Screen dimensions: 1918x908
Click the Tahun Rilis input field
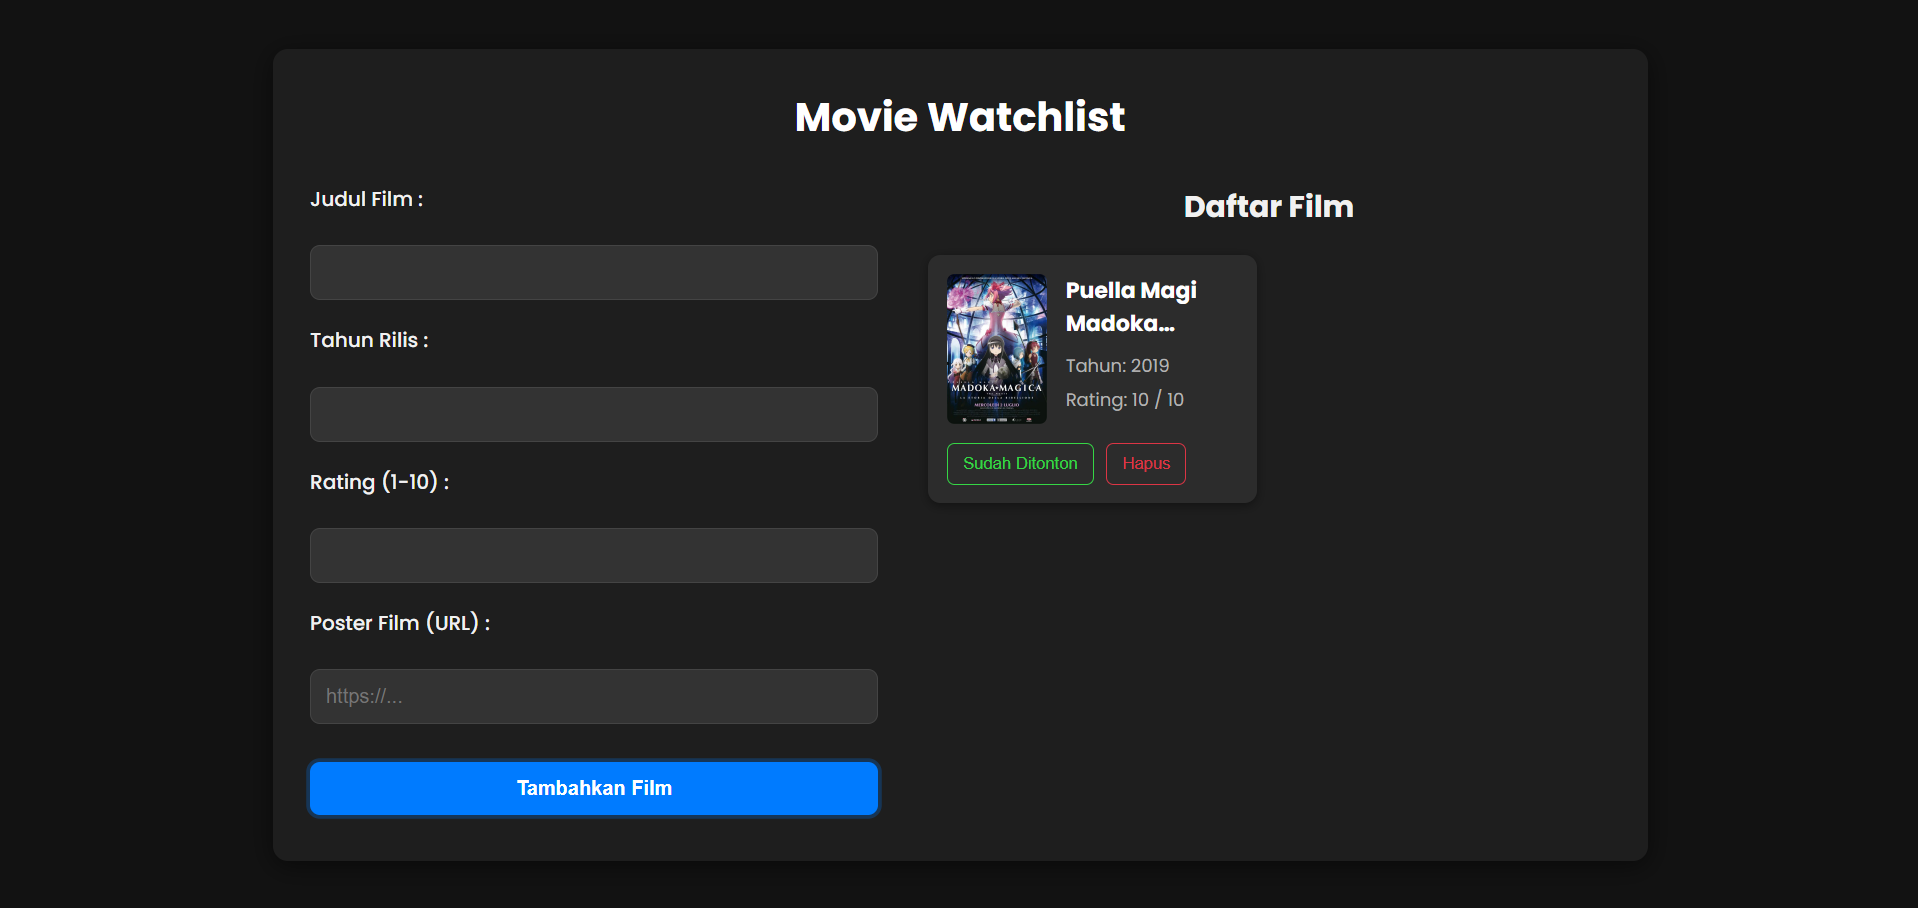[592, 414]
